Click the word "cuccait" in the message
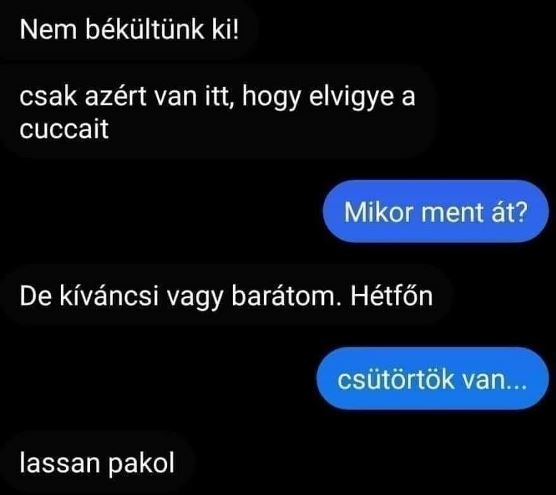This screenshot has height=495, width=556. pos(64,129)
